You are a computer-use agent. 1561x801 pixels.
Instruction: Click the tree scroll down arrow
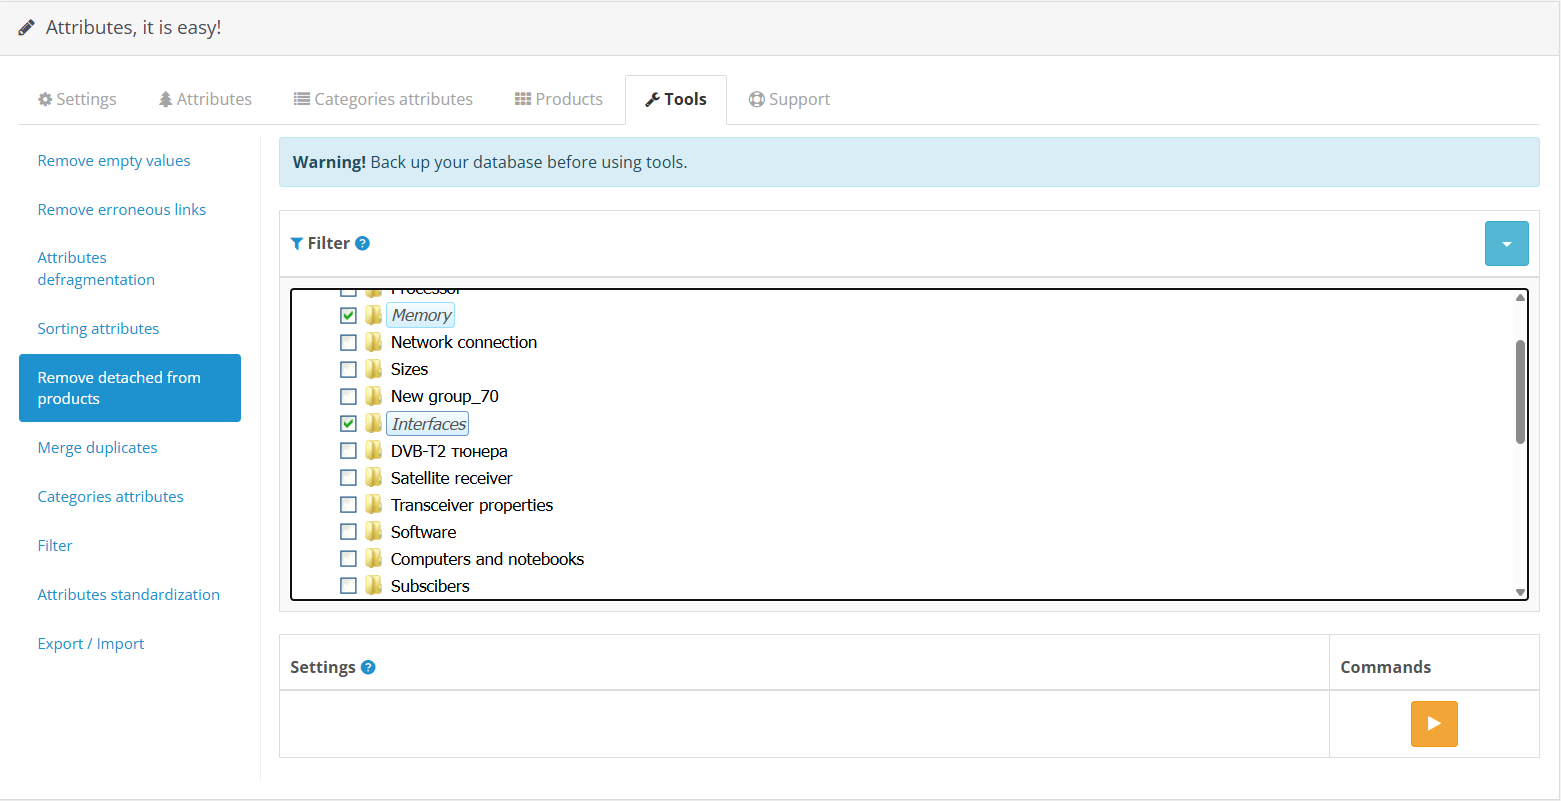coord(1520,592)
